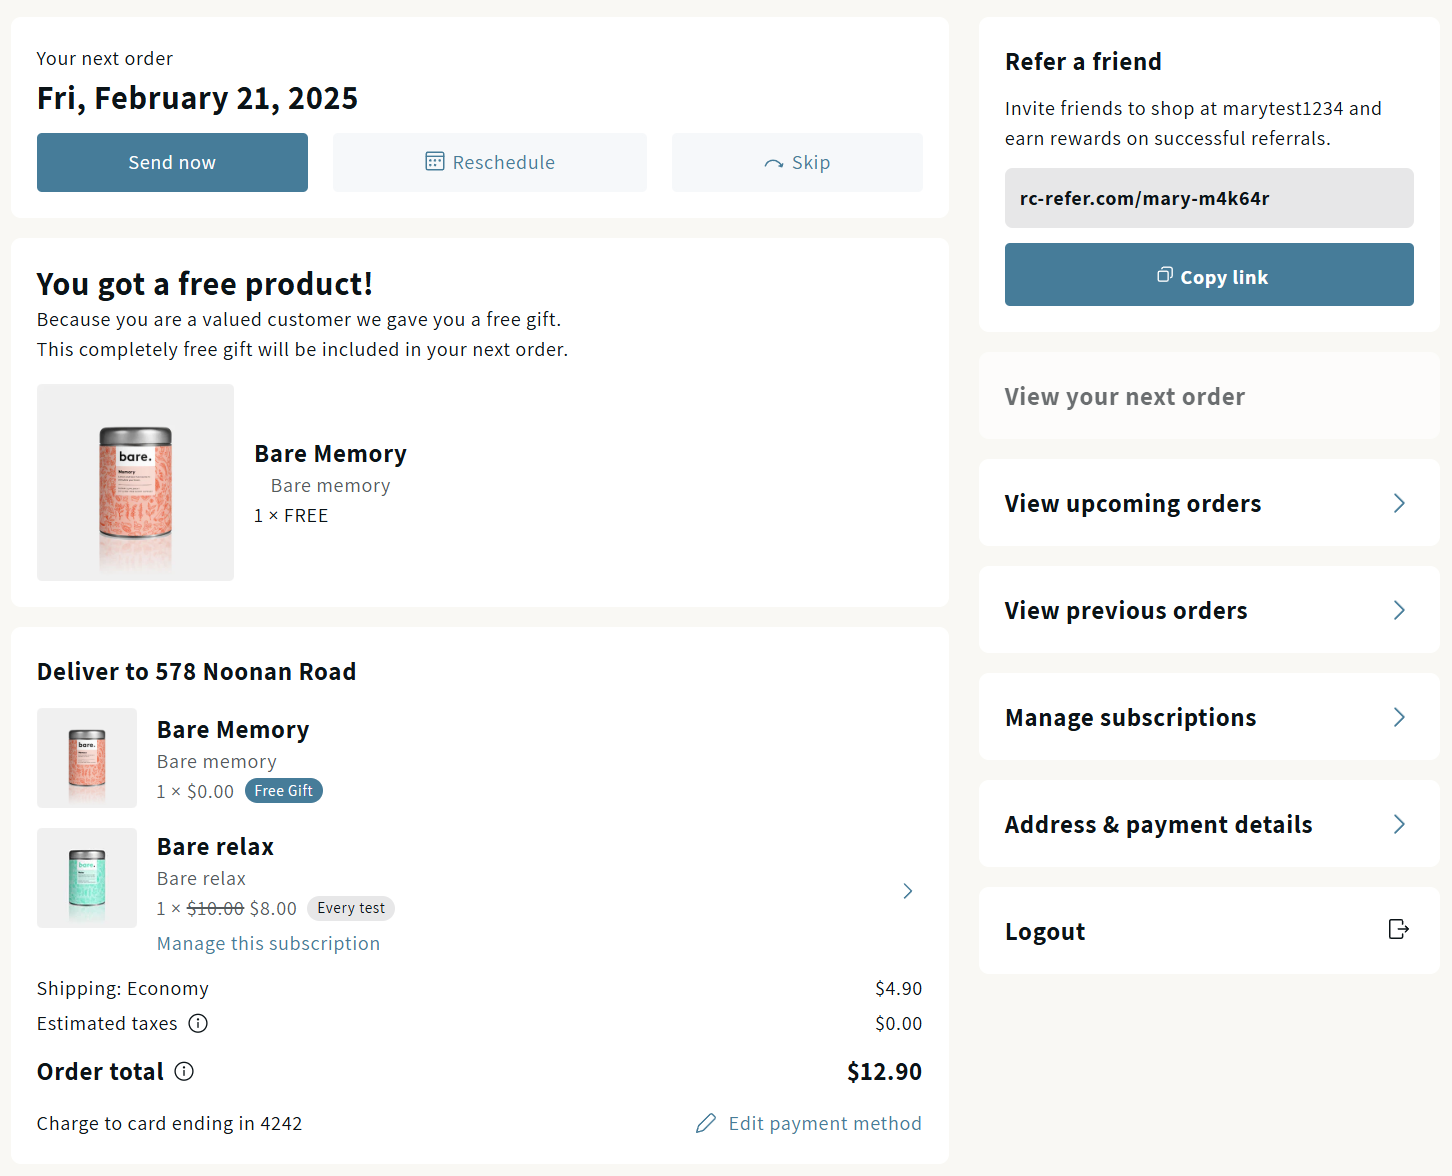Click the chevron beside Address & payment details
This screenshot has height=1176, width=1452.
point(1399,824)
